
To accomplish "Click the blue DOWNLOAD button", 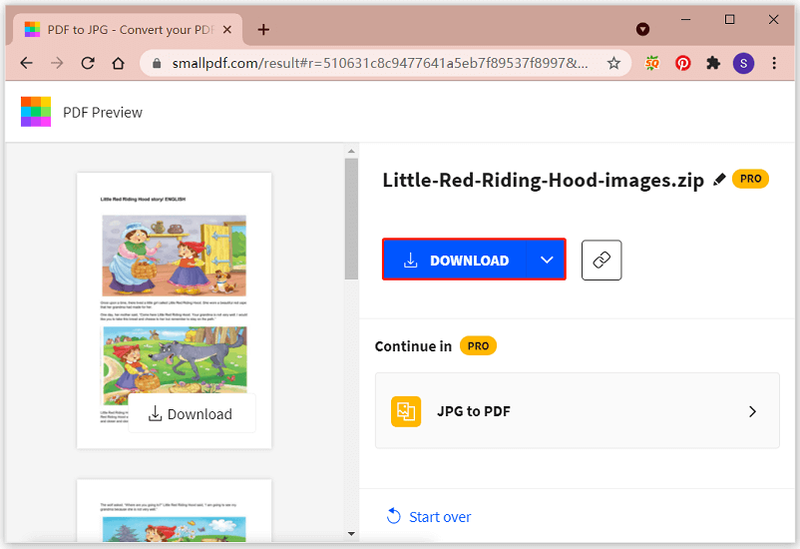I will (x=455, y=260).
